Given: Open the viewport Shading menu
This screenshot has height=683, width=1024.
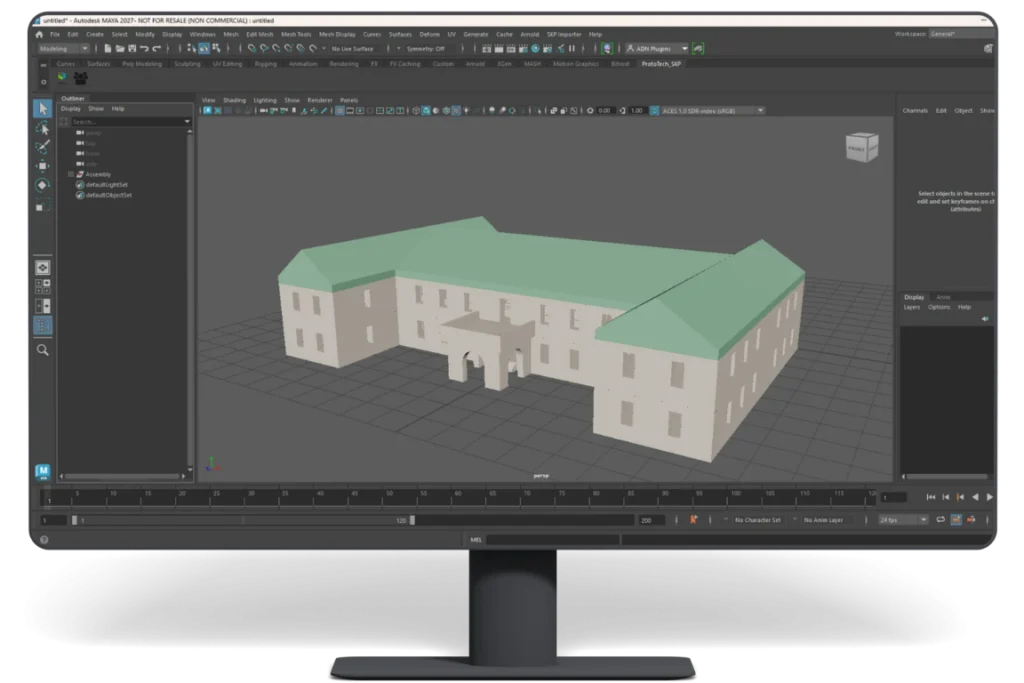Looking at the screenshot, I should 234,101.
